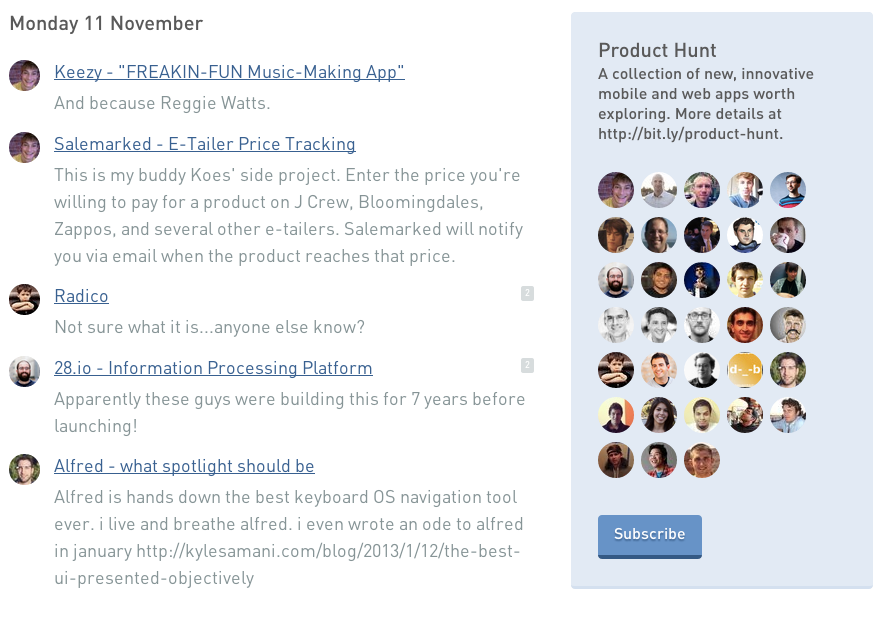Screen dimensions: 884x618
Task: Click the poster avatar beside the Alfred post
Action: 25,469
